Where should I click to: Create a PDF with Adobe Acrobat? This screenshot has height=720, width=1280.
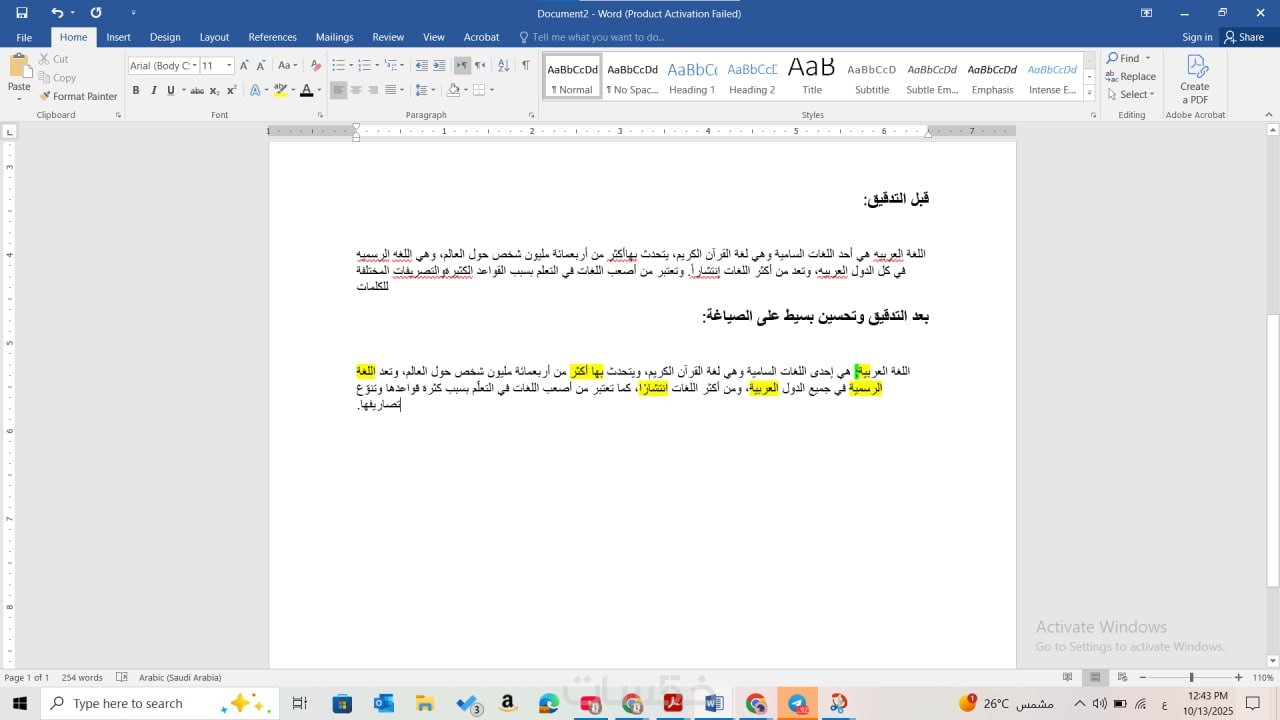(1194, 79)
